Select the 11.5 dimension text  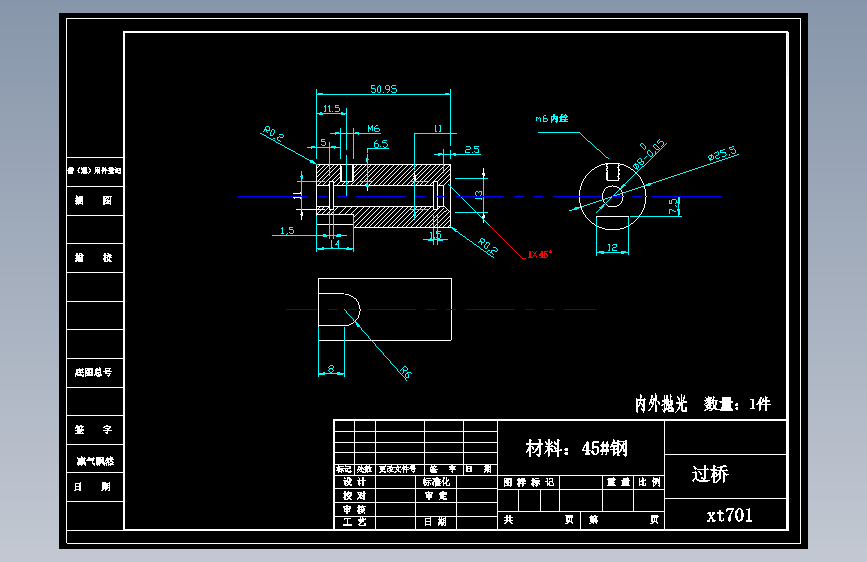click(332, 108)
